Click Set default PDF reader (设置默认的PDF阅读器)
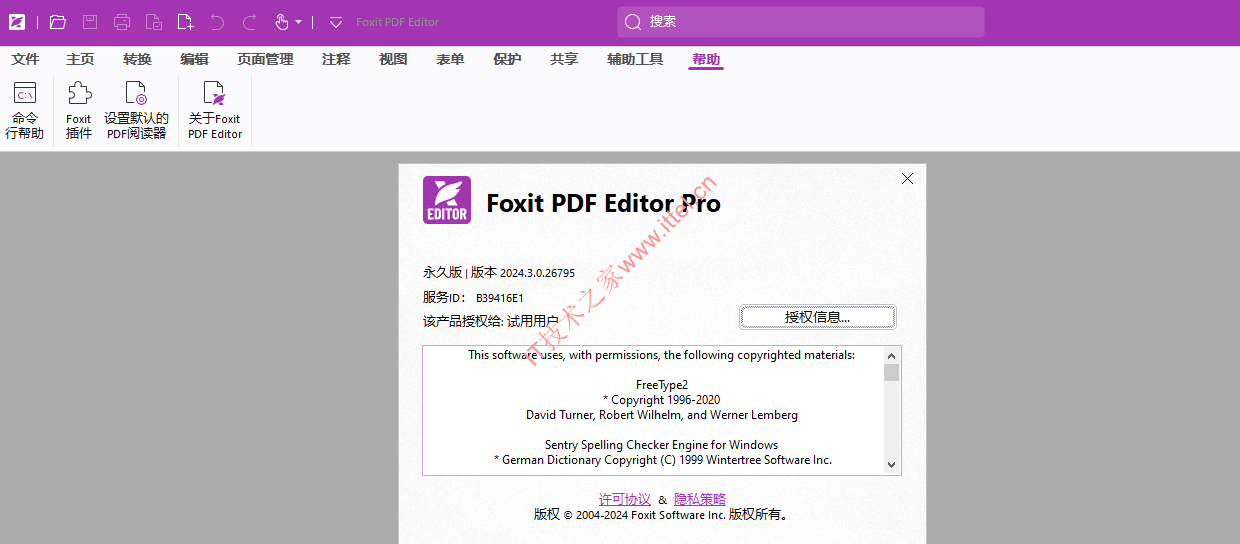Image resolution: width=1240 pixels, height=544 pixels. [136, 111]
